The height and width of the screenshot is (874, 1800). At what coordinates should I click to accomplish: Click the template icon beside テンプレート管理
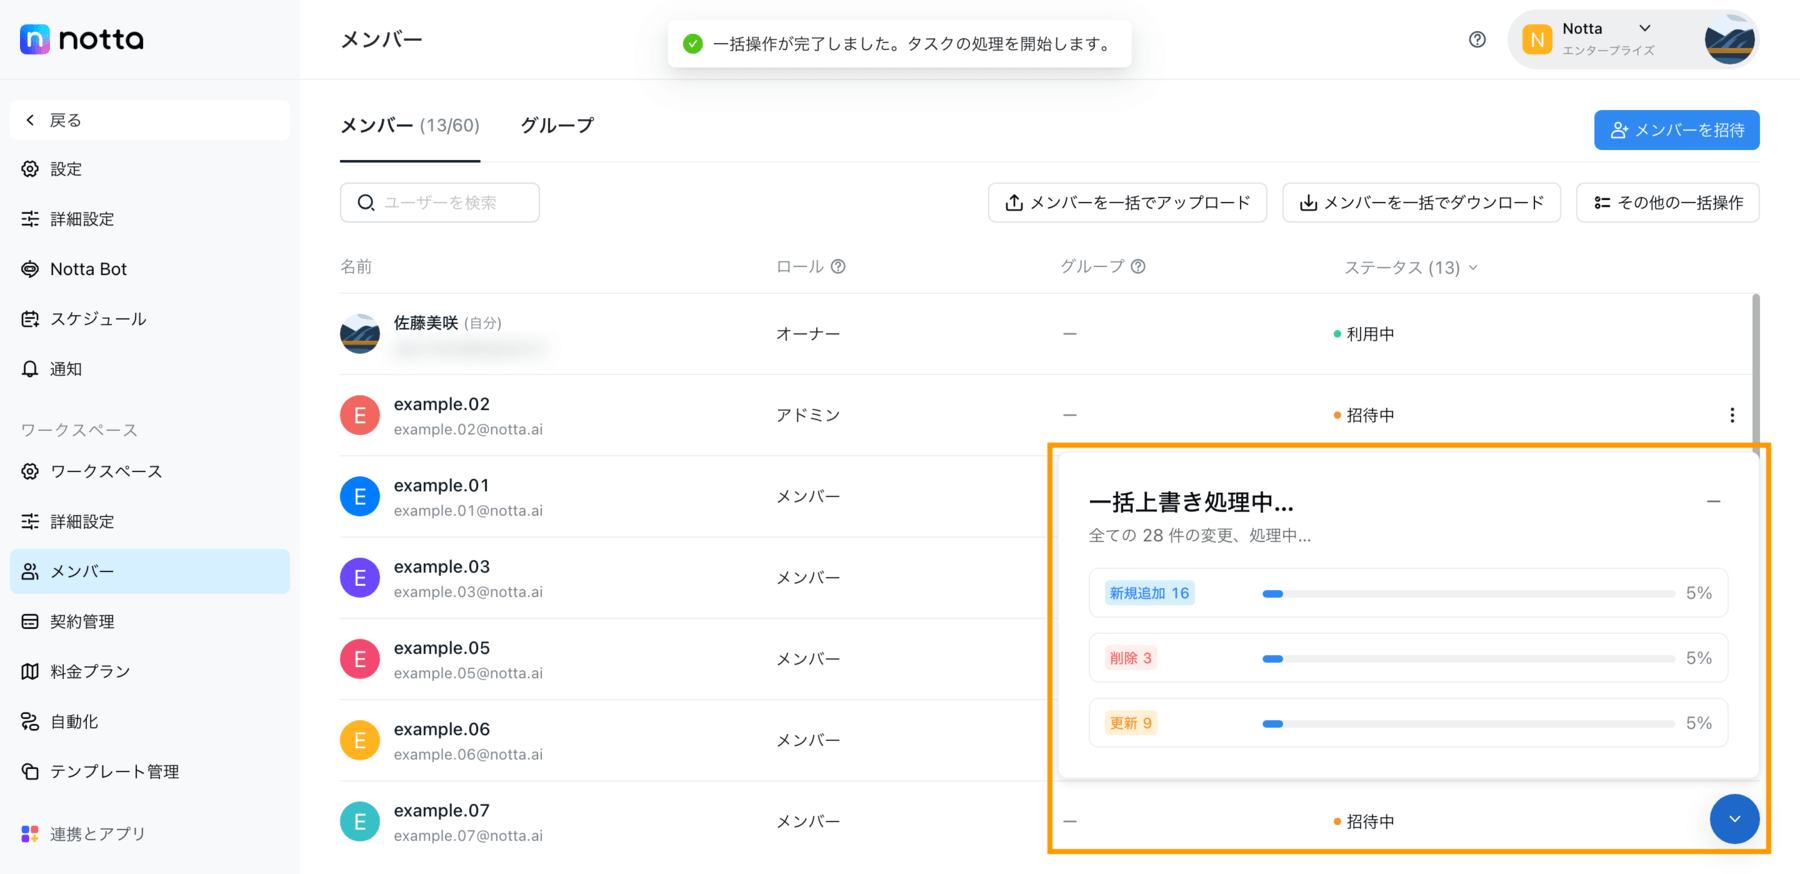click(x=30, y=771)
